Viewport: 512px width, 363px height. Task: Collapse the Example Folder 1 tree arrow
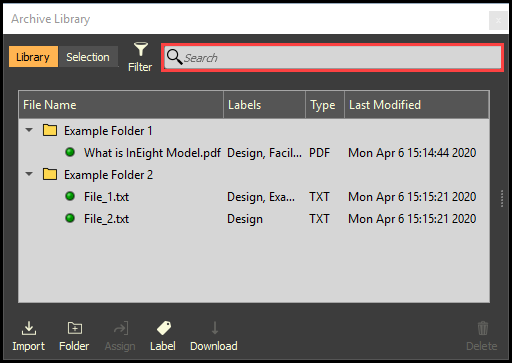pyautogui.click(x=29, y=130)
